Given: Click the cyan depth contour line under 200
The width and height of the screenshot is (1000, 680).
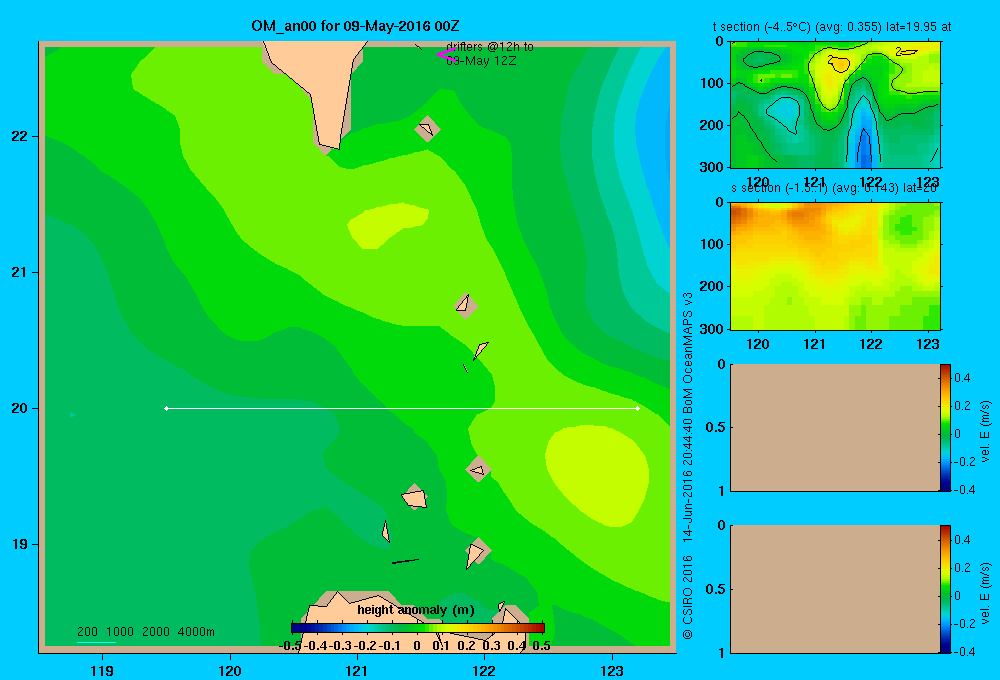Looking at the screenshot, I should click(x=96, y=642).
